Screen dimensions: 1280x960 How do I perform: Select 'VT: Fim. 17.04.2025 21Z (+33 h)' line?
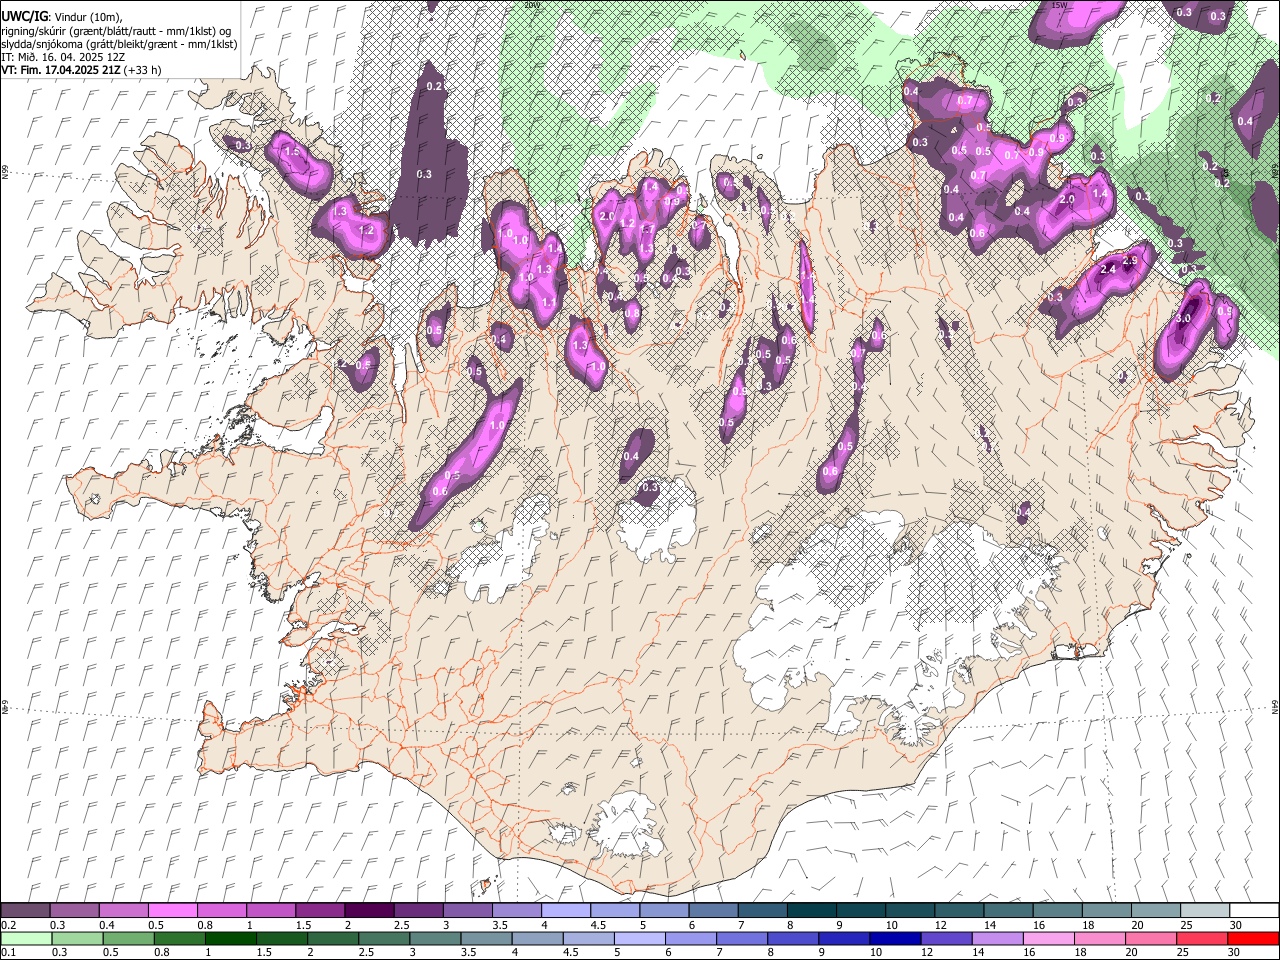pyautogui.click(x=81, y=70)
